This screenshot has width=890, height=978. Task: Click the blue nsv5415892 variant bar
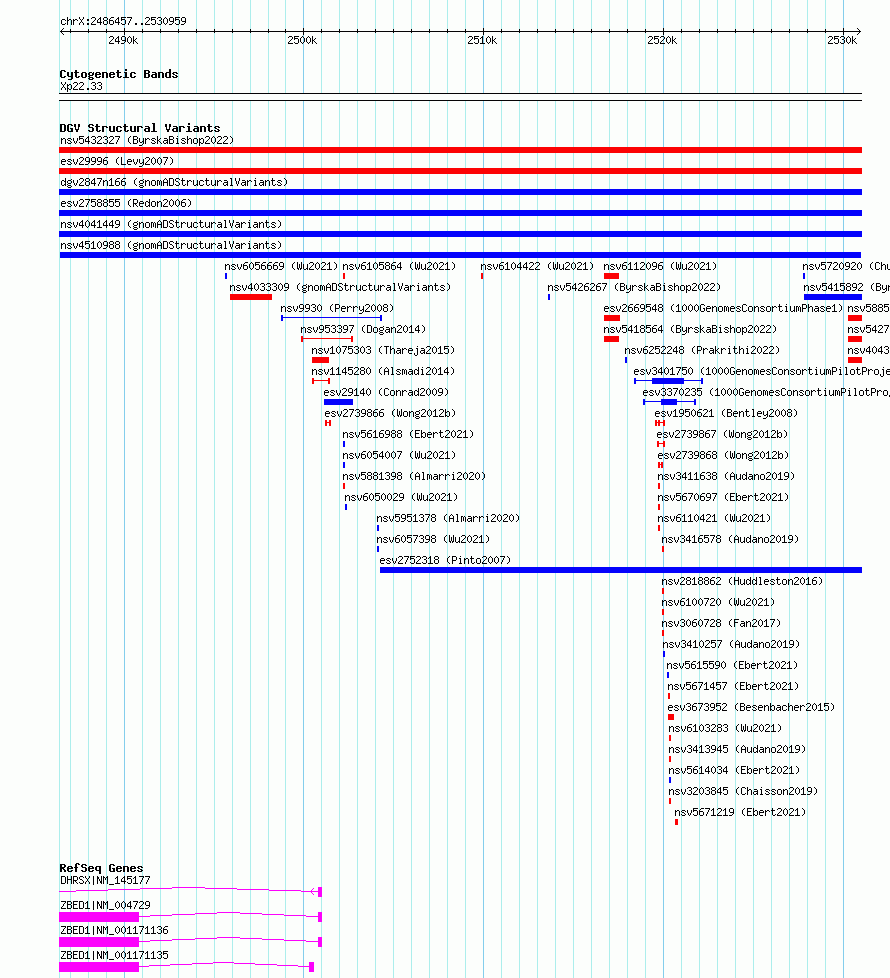coord(833,297)
